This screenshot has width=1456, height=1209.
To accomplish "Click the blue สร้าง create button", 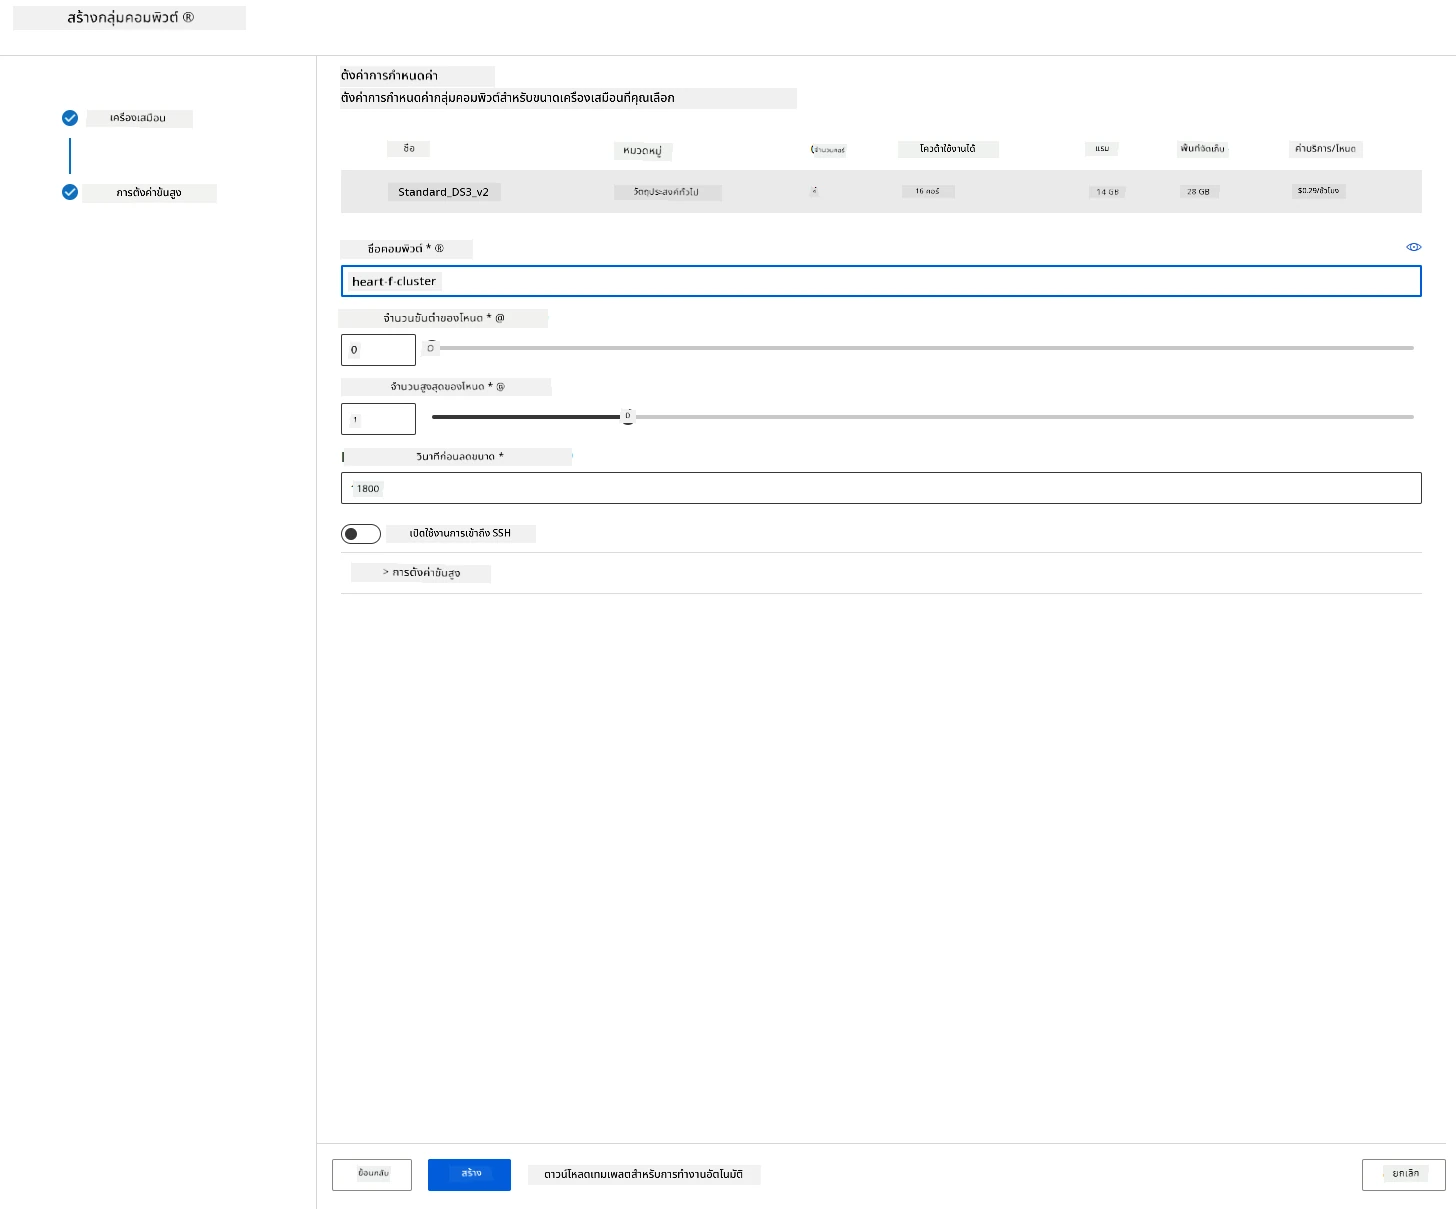I will point(469,1174).
